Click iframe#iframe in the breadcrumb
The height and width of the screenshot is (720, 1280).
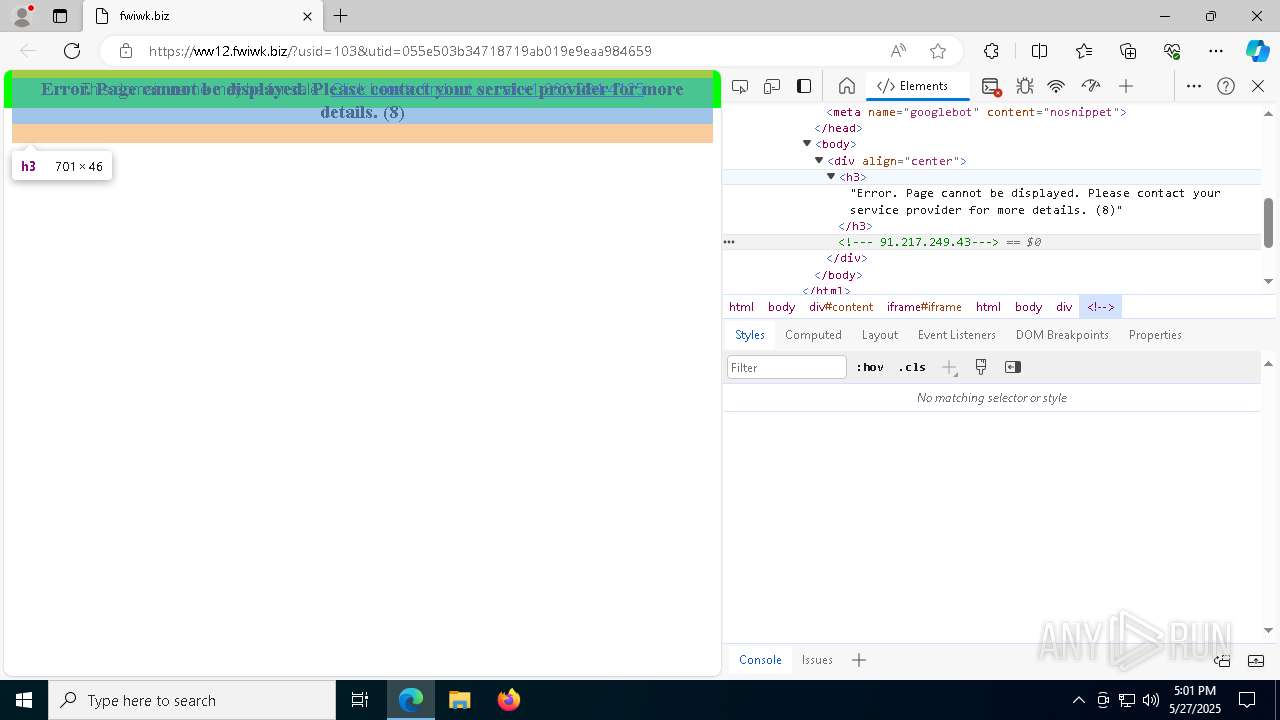coord(924,307)
